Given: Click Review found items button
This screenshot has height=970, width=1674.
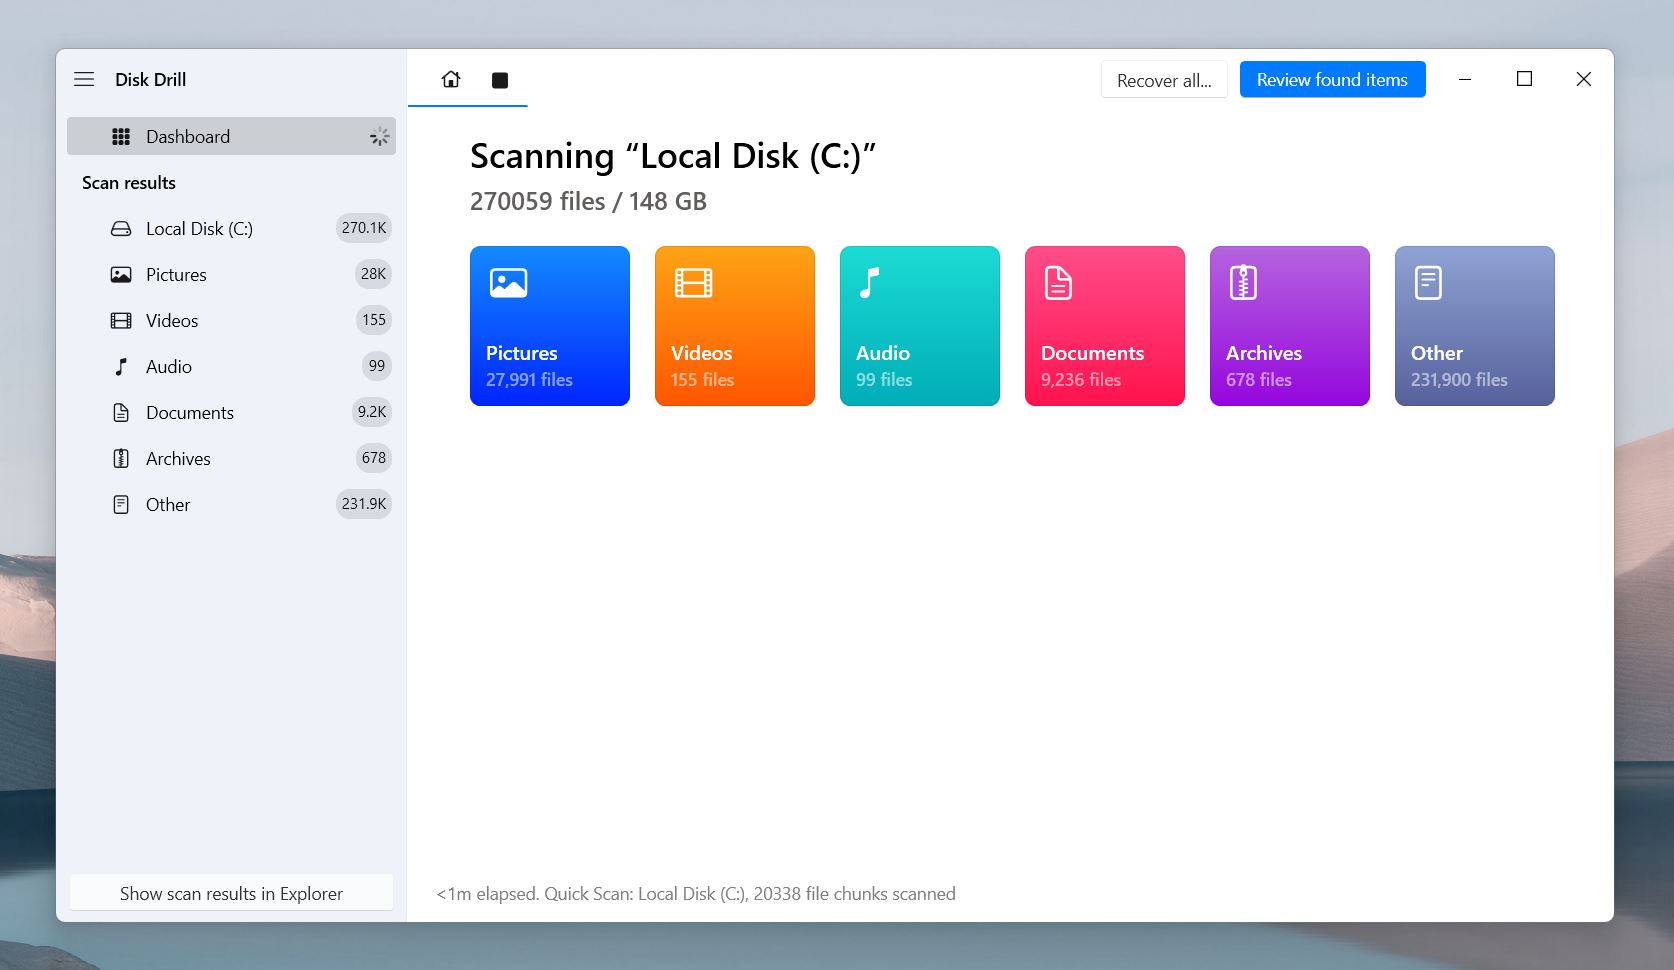Looking at the screenshot, I should (x=1332, y=80).
